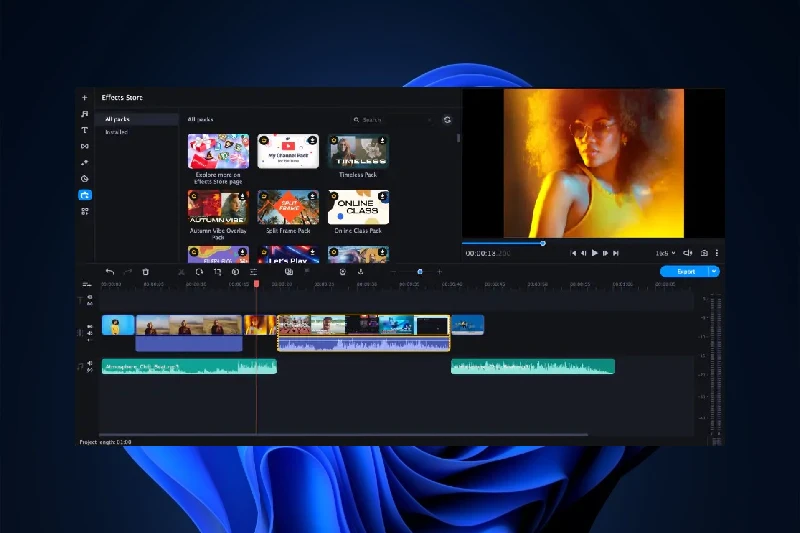Click the Record voiceover microphone icon

point(360,272)
